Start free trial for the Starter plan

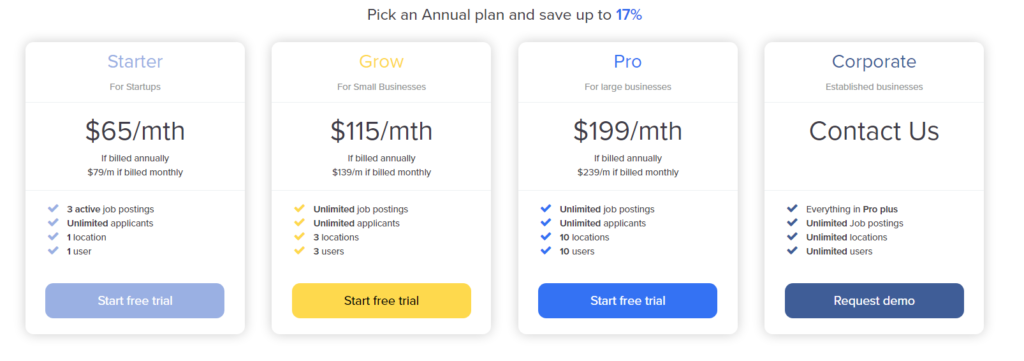coord(135,300)
